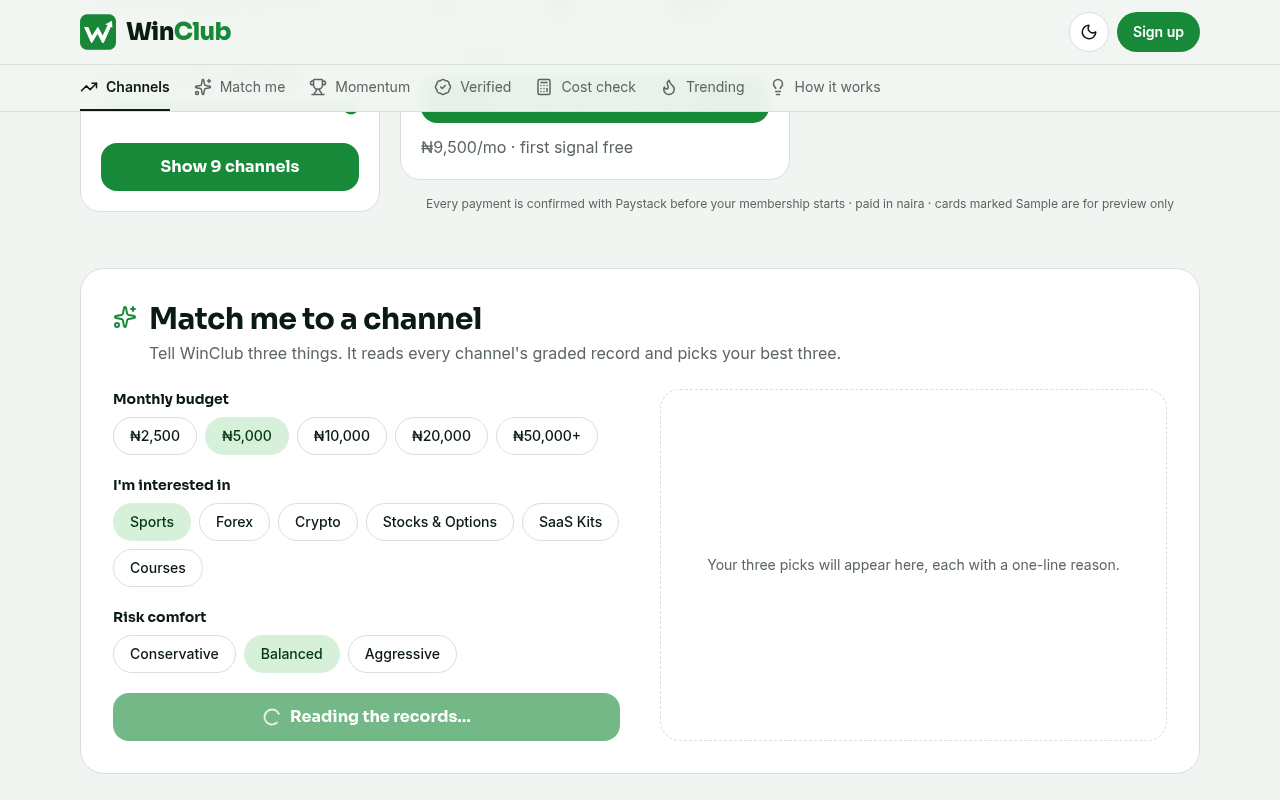Open the How it works tab label

(x=838, y=87)
